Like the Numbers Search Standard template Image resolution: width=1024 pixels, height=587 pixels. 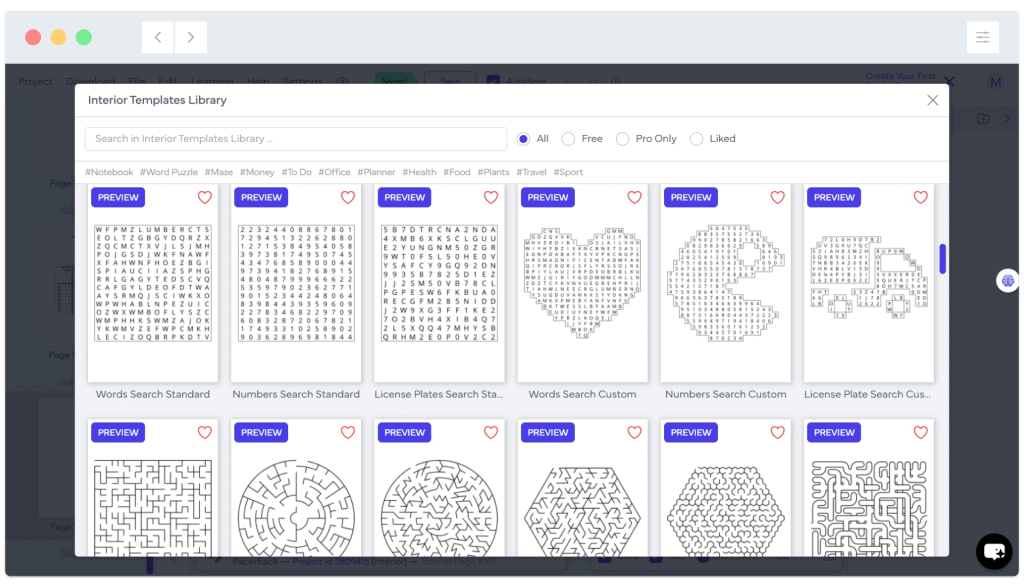tap(347, 197)
